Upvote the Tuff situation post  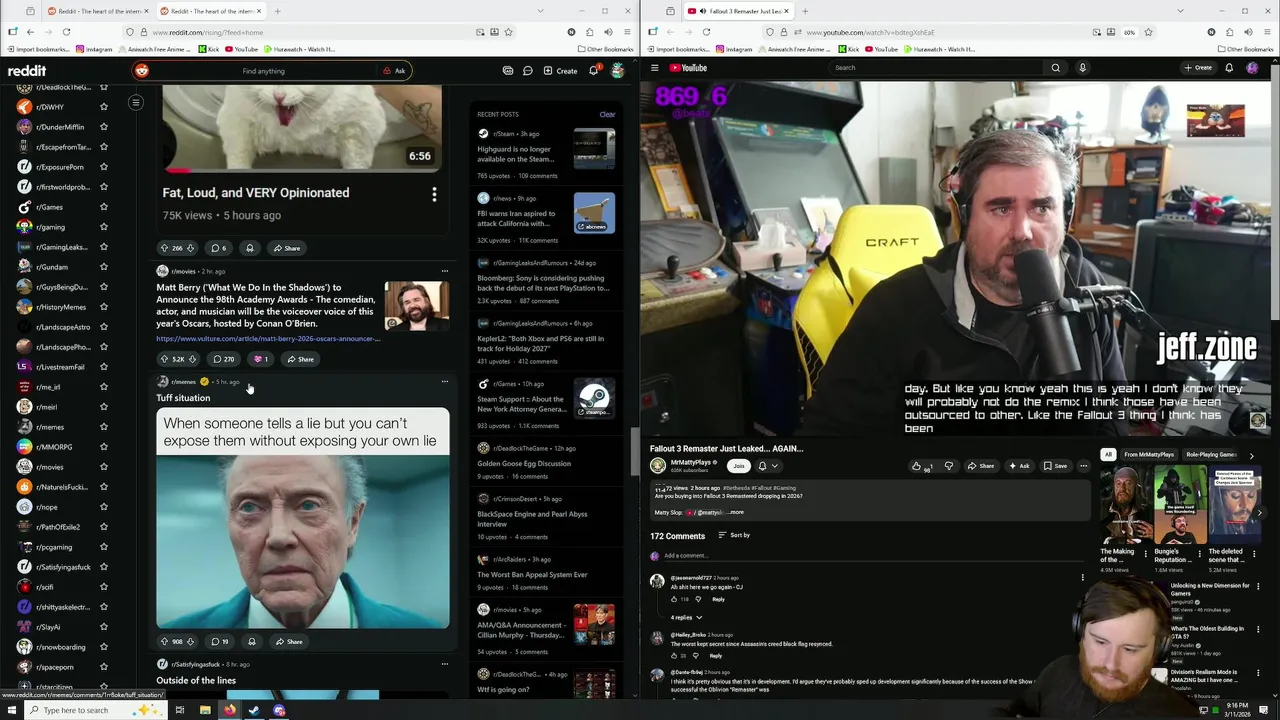tap(164, 642)
